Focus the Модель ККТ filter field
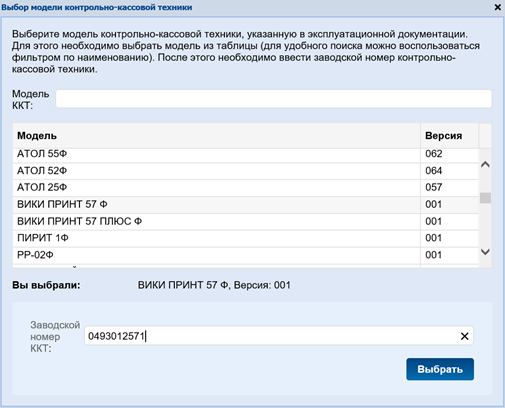Image resolution: width=505 pixels, height=408 pixels. click(273, 99)
